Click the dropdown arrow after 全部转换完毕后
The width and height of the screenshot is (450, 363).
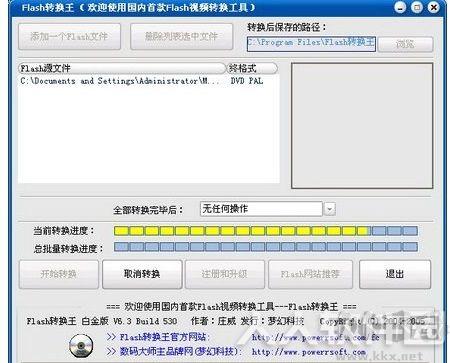click(330, 209)
